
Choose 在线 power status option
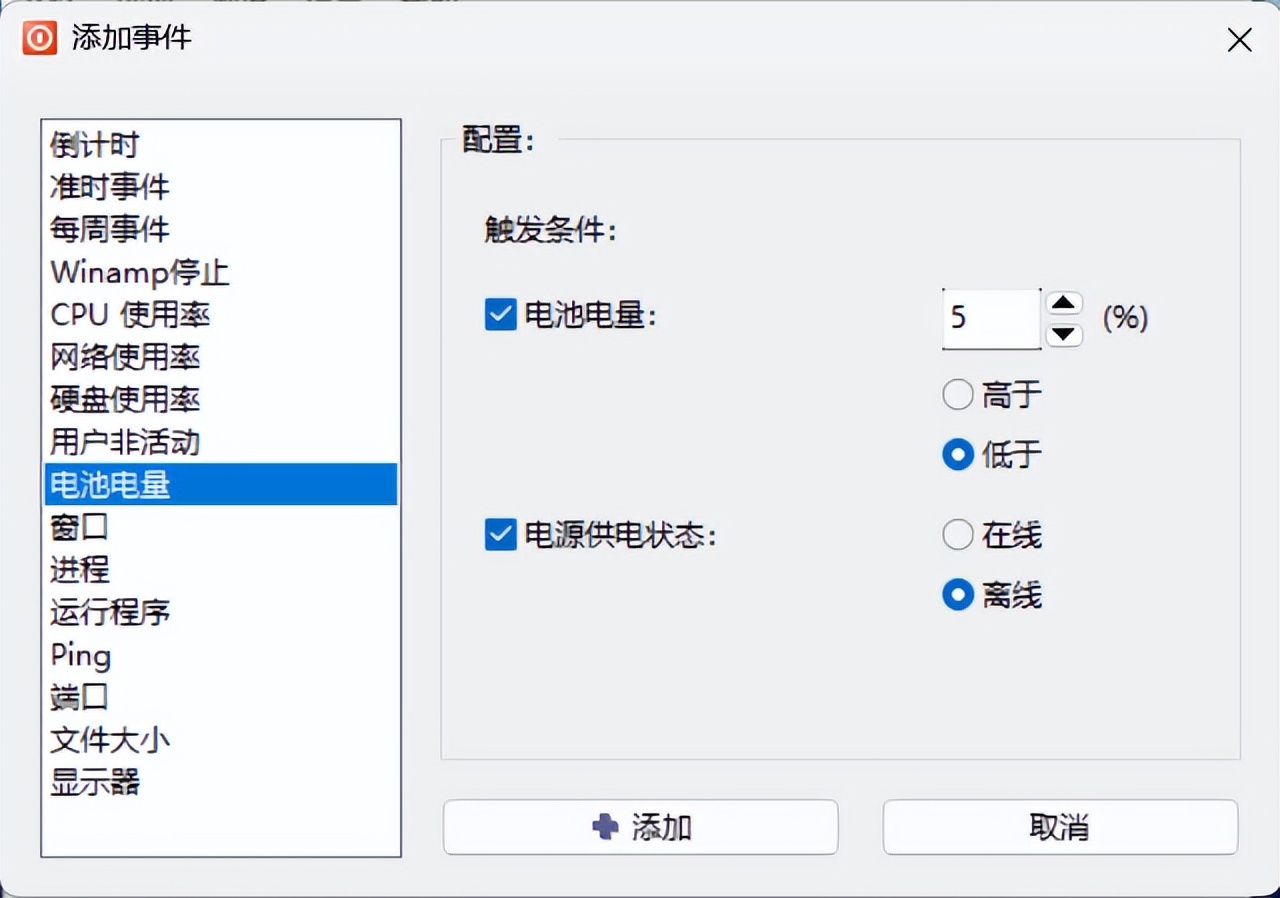coord(958,535)
